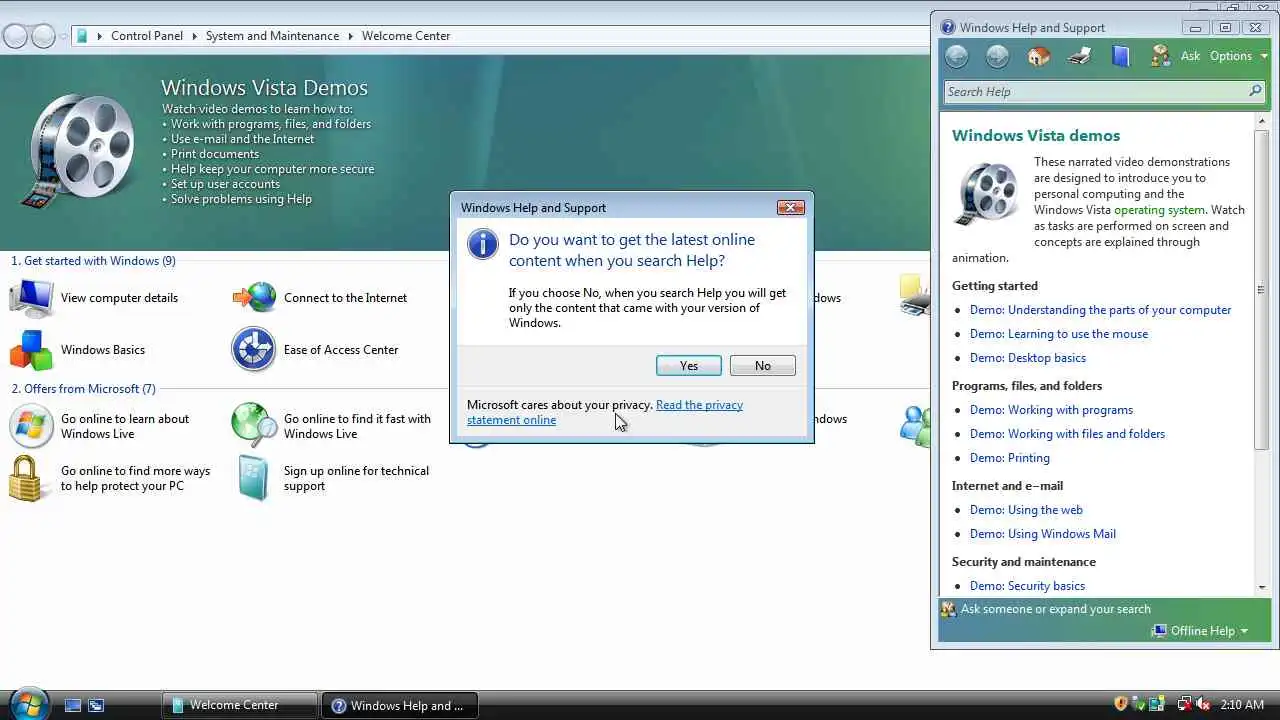The width and height of the screenshot is (1280, 720).
Task: Open View computer details item
Action: [94, 298]
